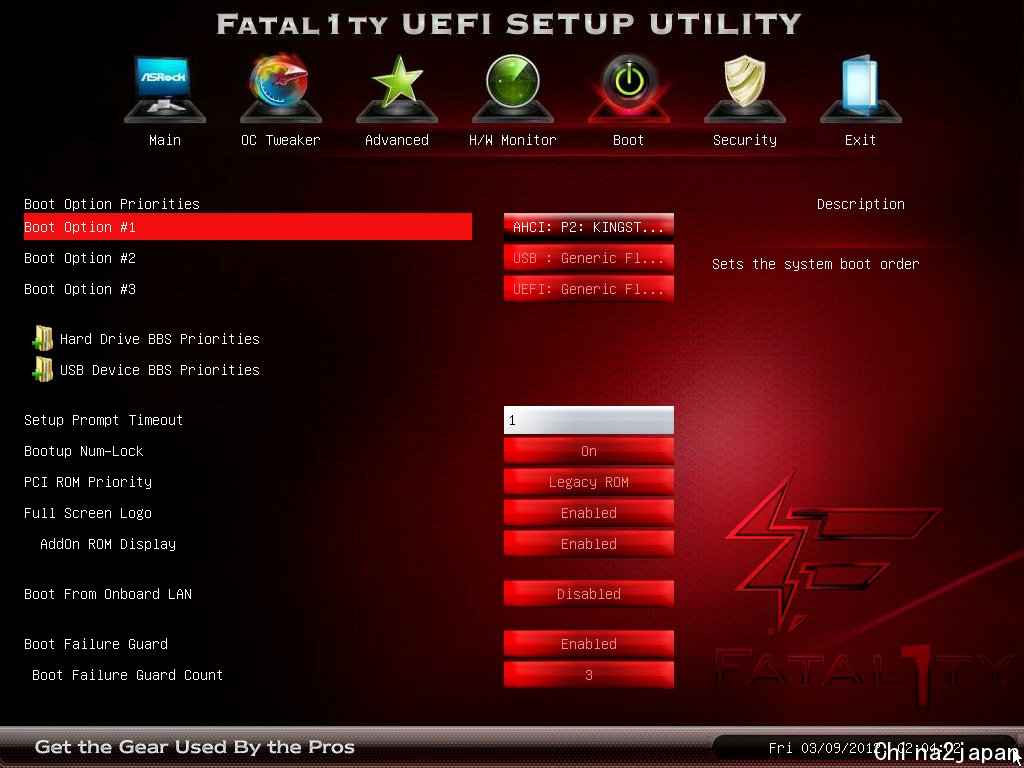Select the Boot Failure Guard Count label

pos(127,675)
